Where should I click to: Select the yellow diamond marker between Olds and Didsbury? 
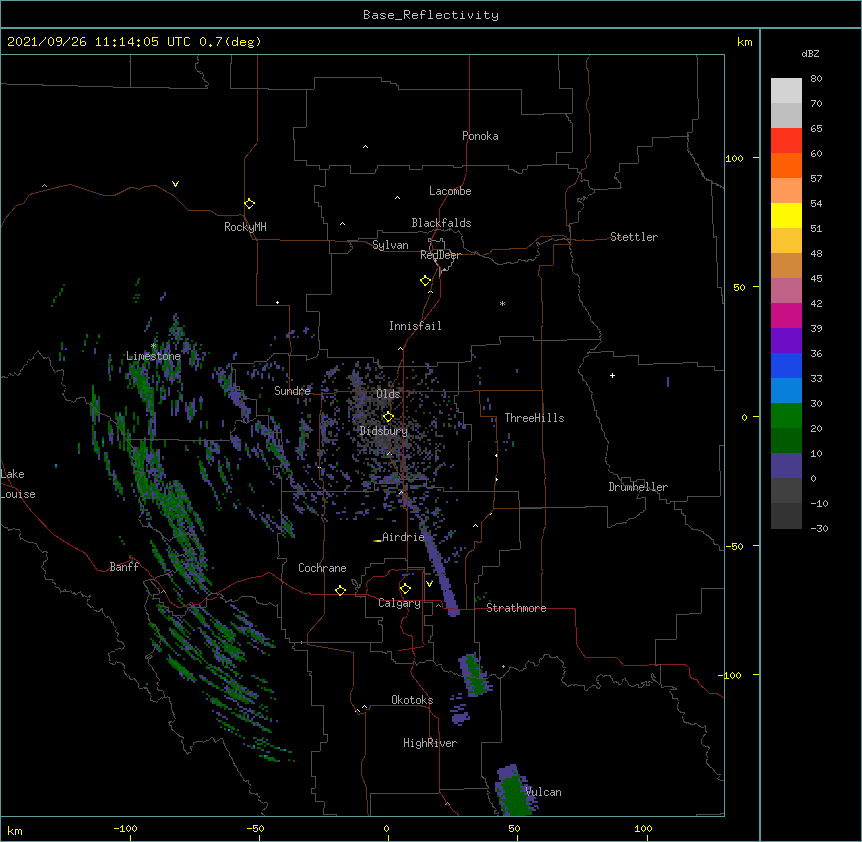(388, 417)
